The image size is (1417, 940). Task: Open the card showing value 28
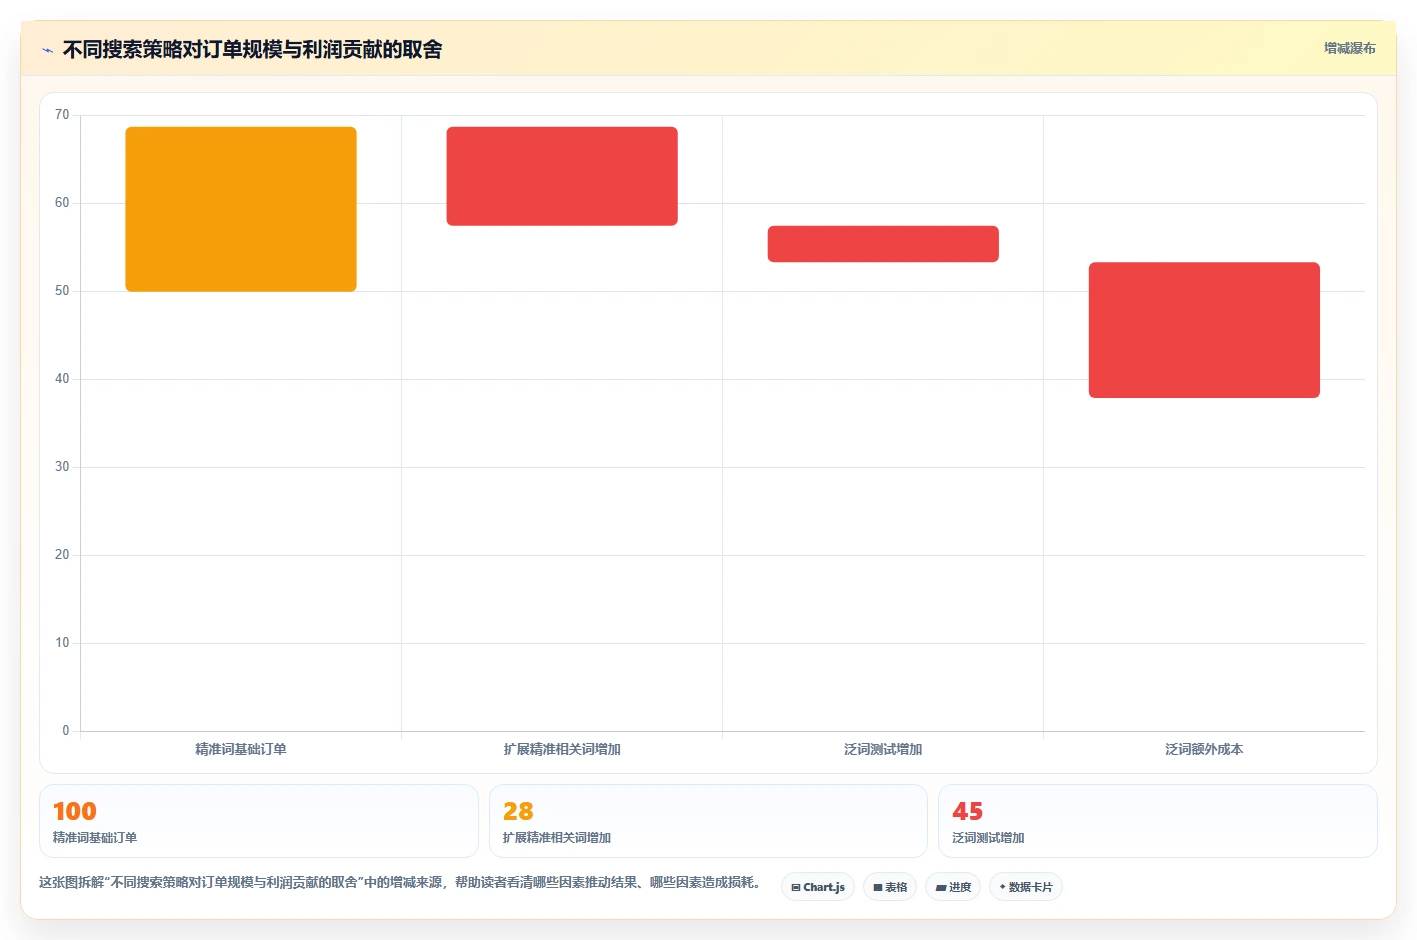pos(708,821)
